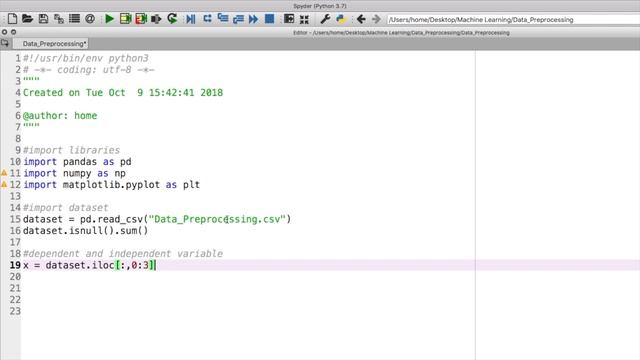Image resolution: width=640 pixels, height=360 pixels.
Task: Open the file list icon in toolbar
Action: click(74, 19)
